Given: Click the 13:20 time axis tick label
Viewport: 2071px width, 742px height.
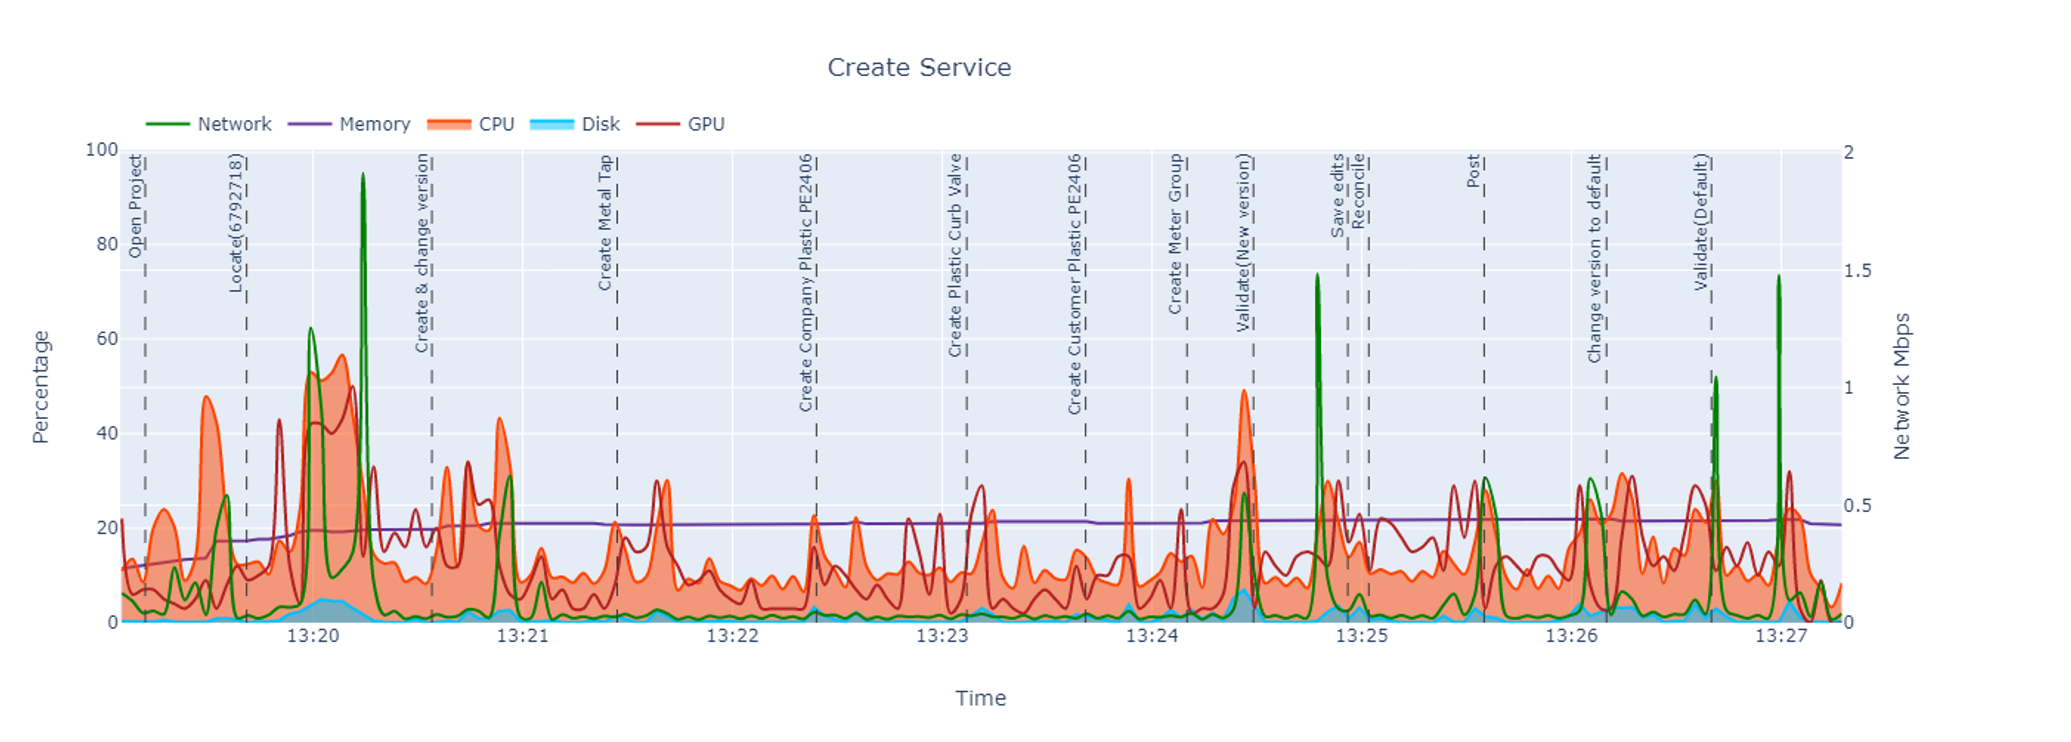Looking at the screenshot, I should coord(313,636).
